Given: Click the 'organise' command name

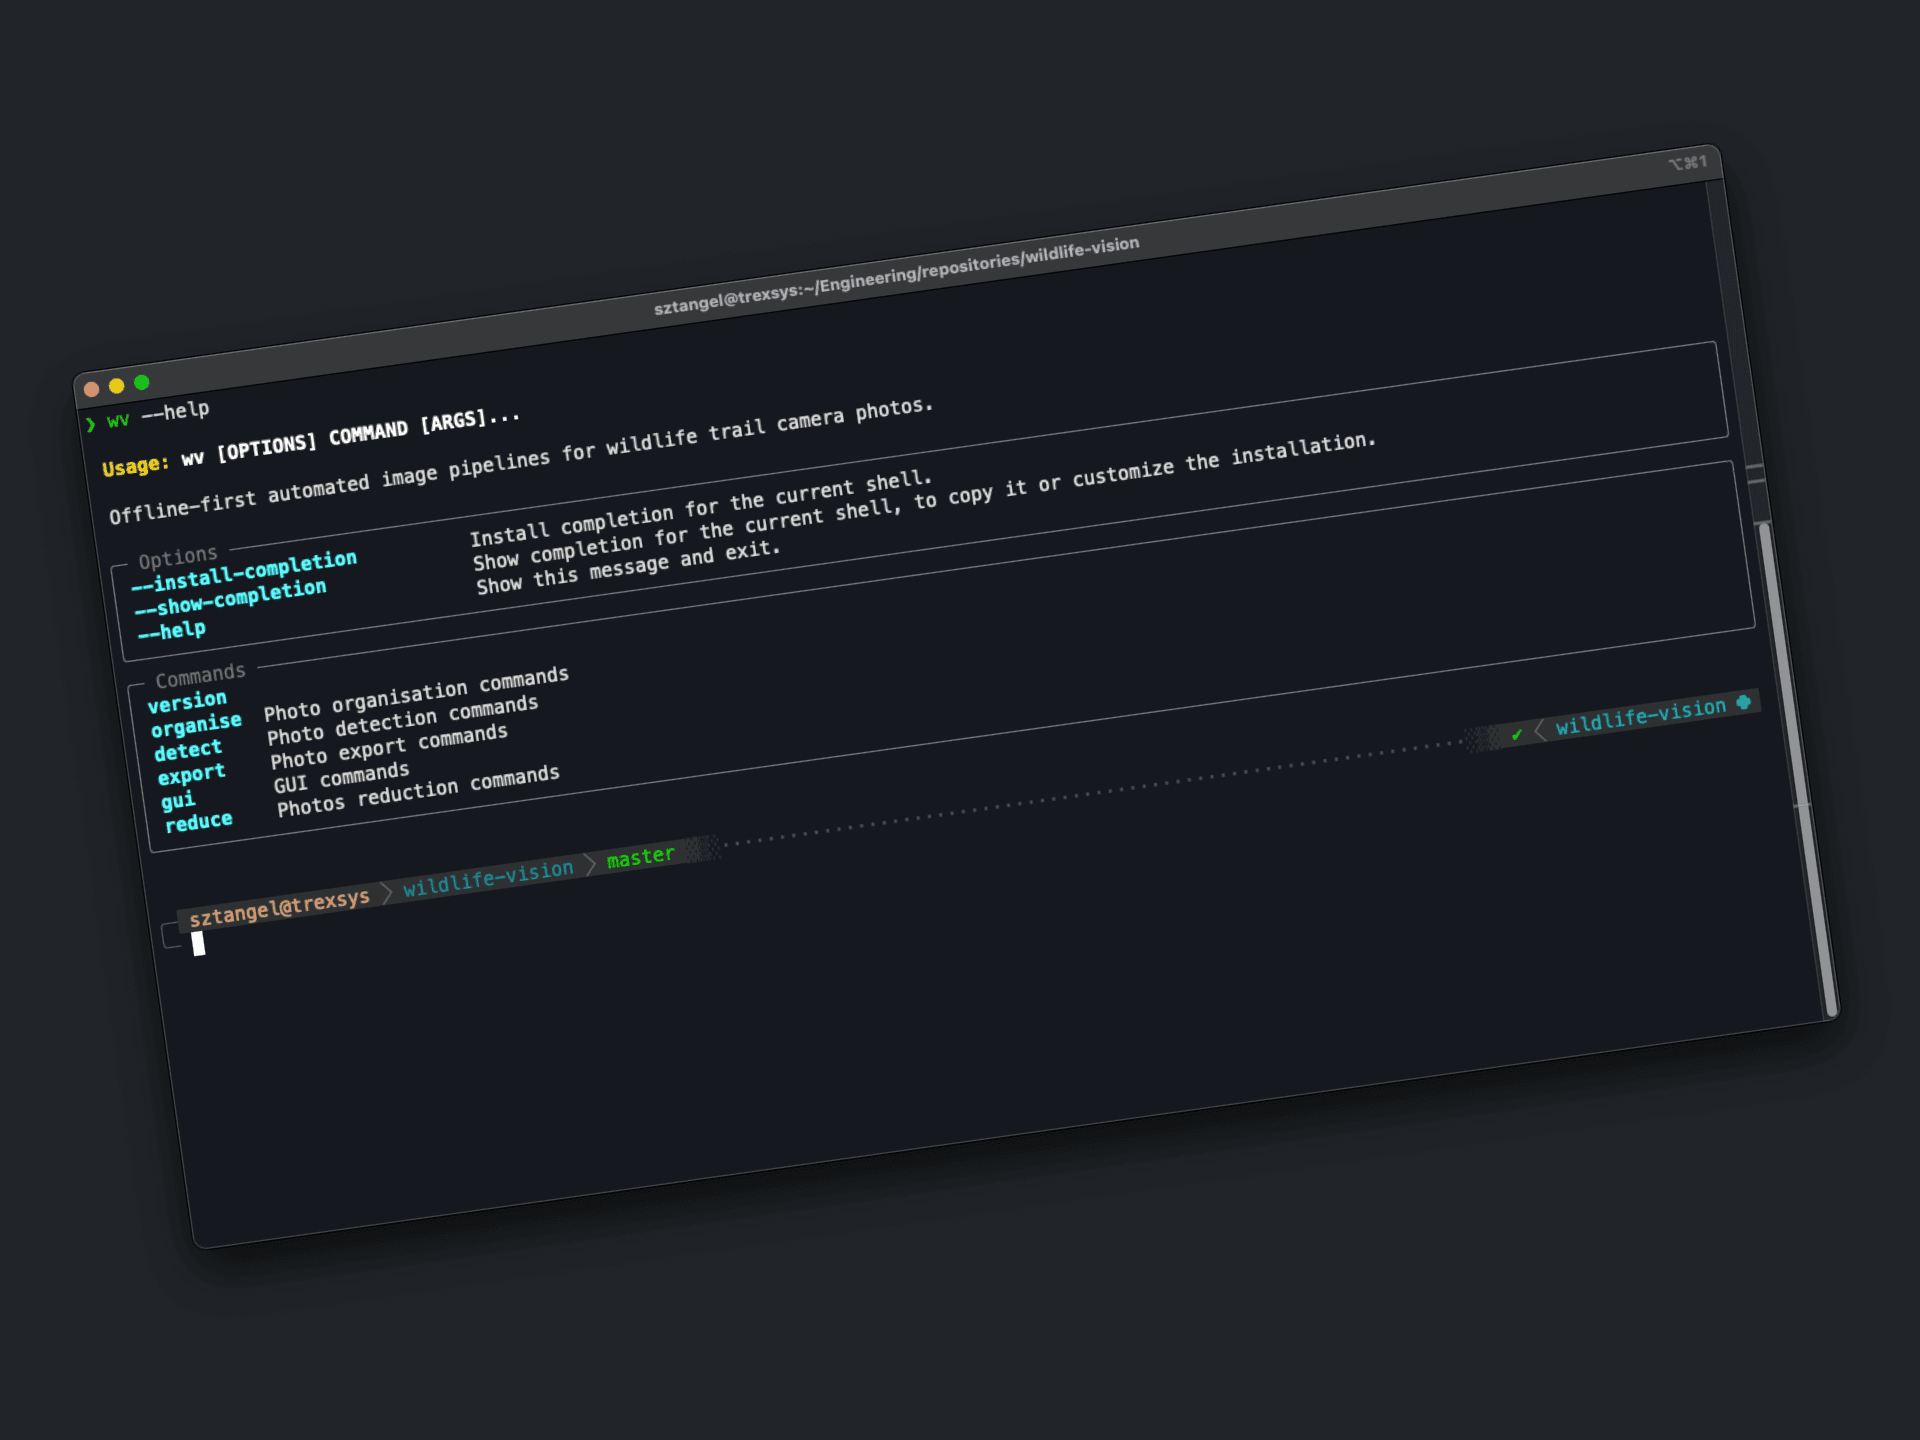Looking at the screenshot, I should coord(196,725).
